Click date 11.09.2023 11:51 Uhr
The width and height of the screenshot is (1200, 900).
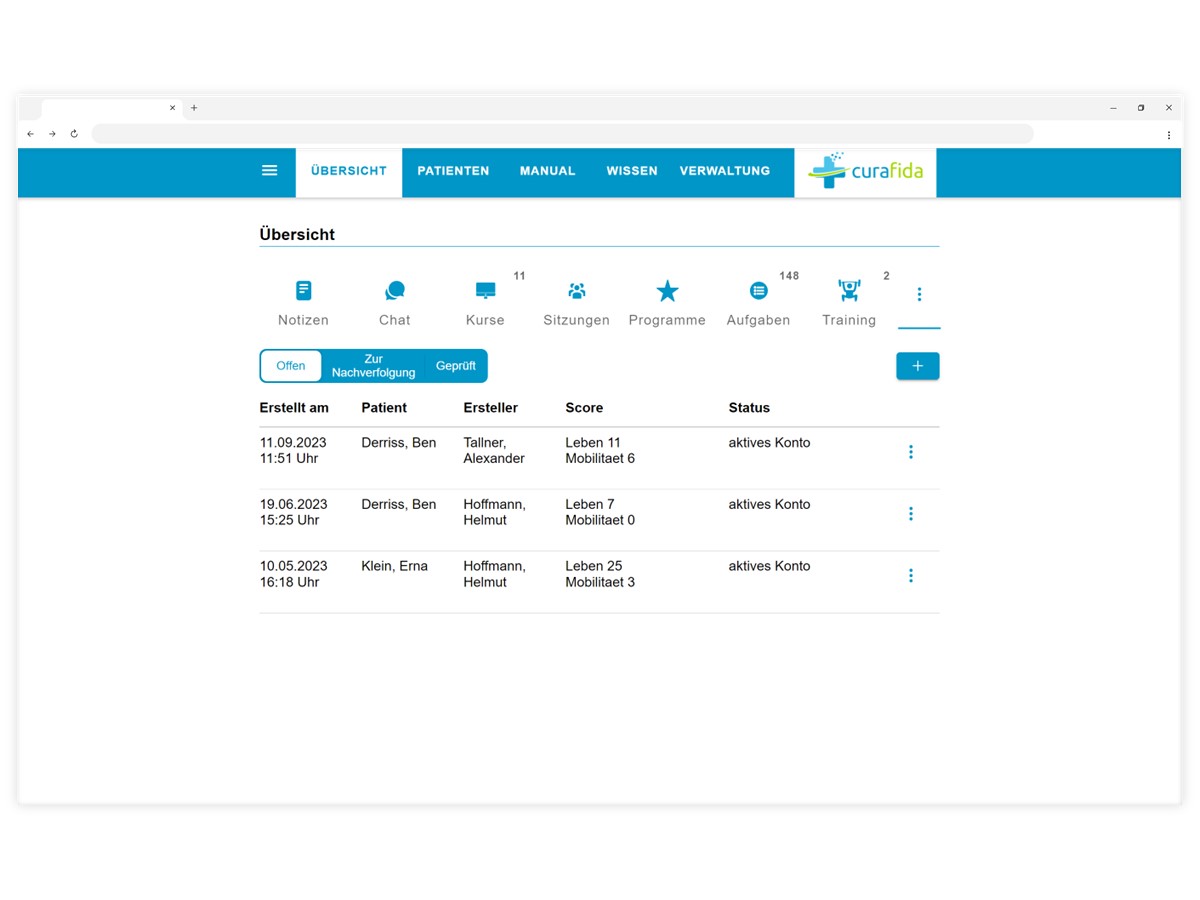pos(293,451)
